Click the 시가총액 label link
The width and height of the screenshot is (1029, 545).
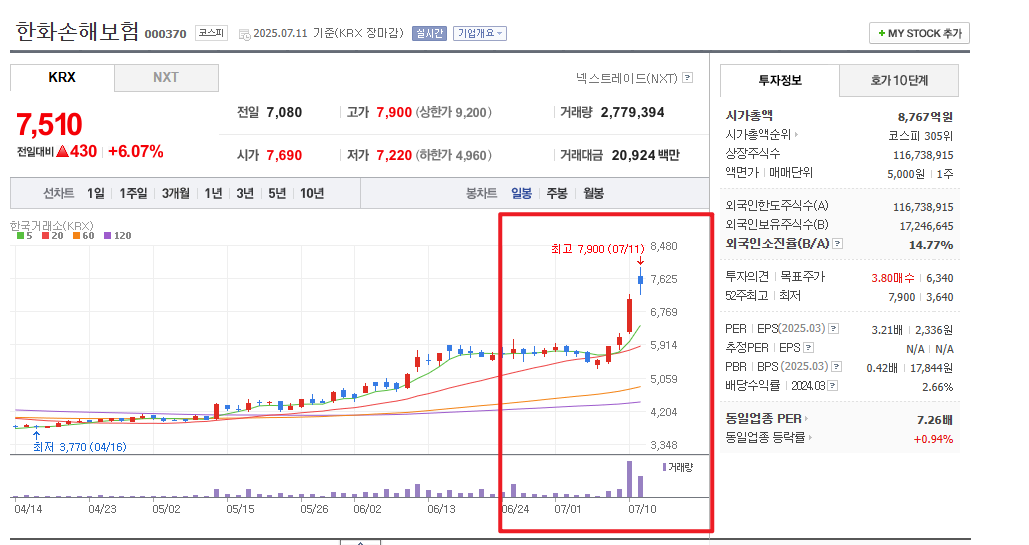[x=749, y=116]
